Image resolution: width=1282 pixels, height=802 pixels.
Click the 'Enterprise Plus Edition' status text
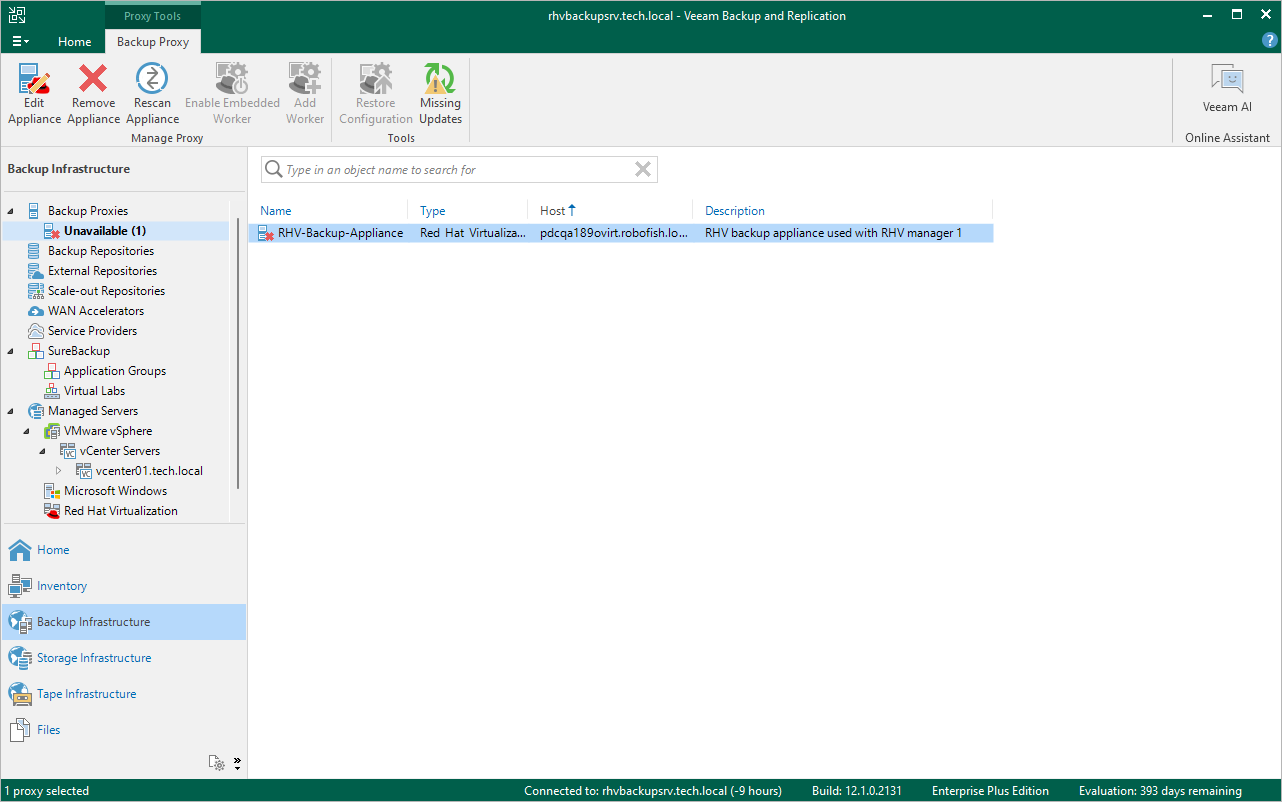coord(990,791)
